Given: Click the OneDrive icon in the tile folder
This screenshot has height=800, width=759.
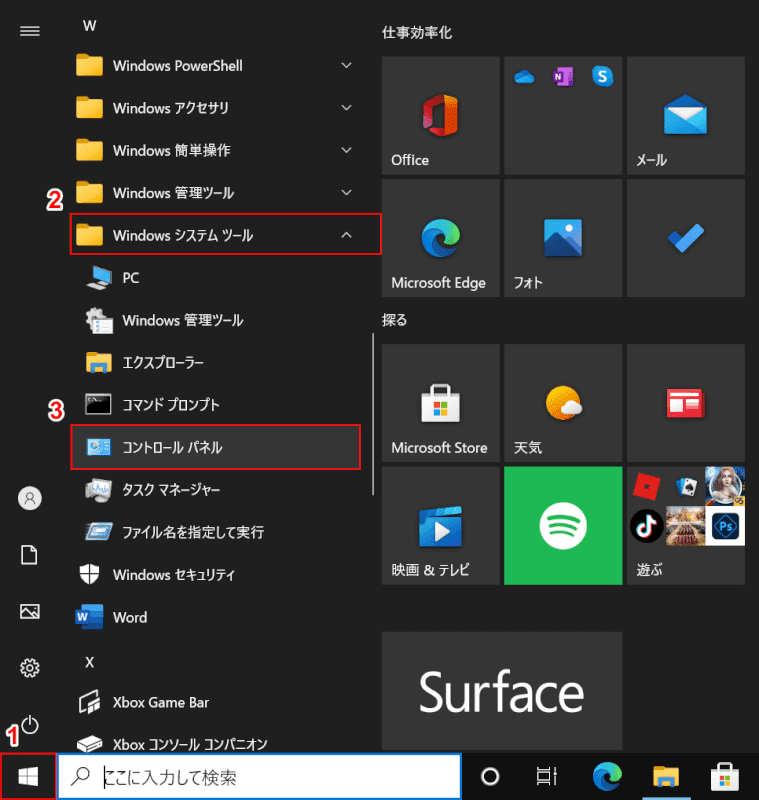Looking at the screenshot, I should click(524, 77).
